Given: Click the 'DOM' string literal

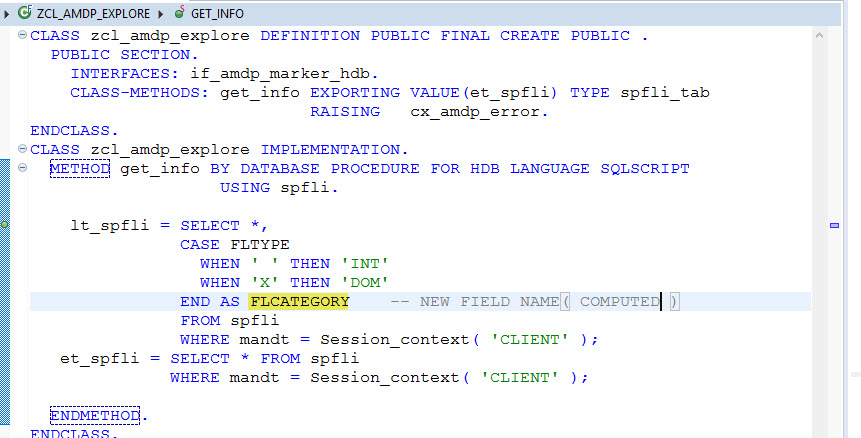Looking at the screenshot, I should [x=365, y=283].
